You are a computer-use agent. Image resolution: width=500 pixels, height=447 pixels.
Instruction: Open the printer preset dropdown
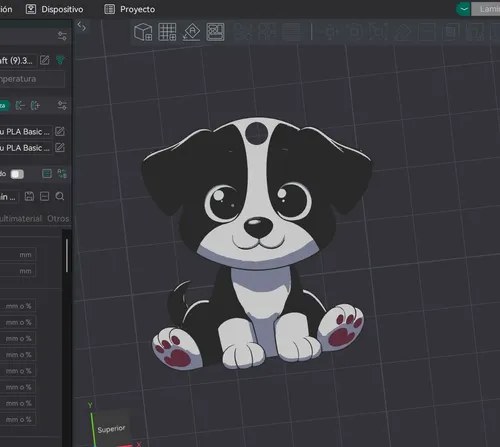[17, 61]
